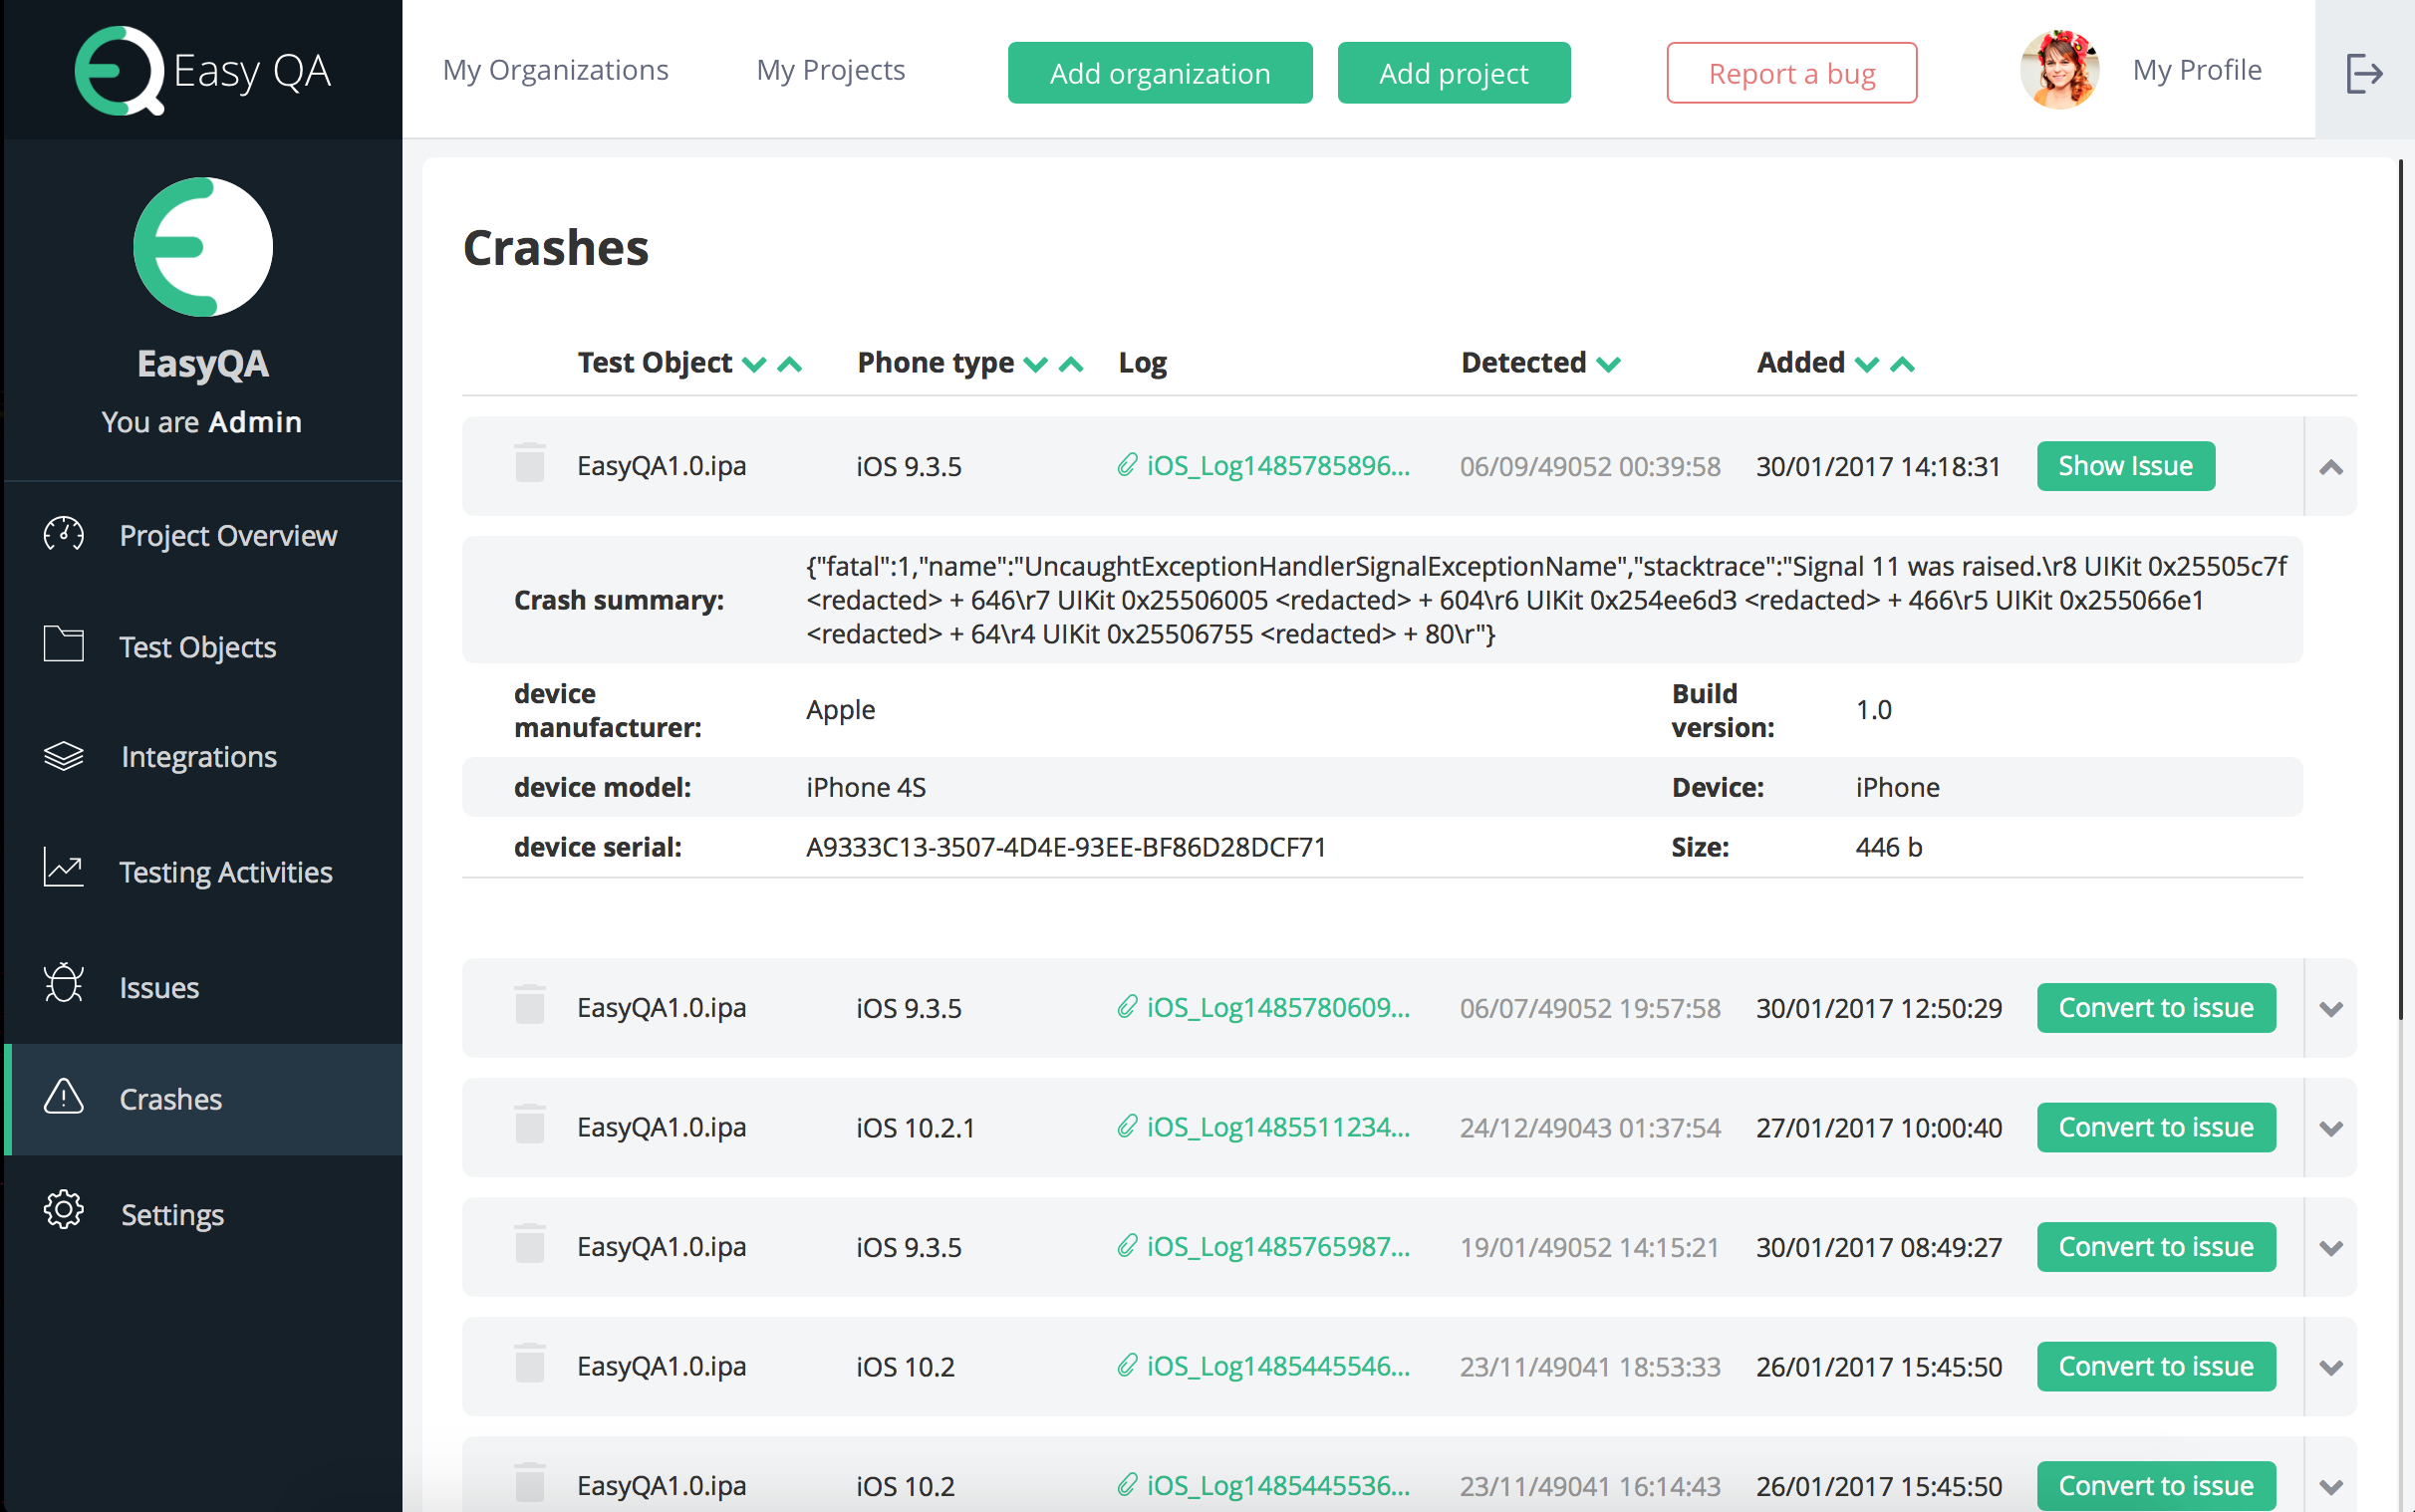This screenshot has width=2415, height=1512.
Task: Click the logout icon in top right corner
Action: coord(2365,72)
